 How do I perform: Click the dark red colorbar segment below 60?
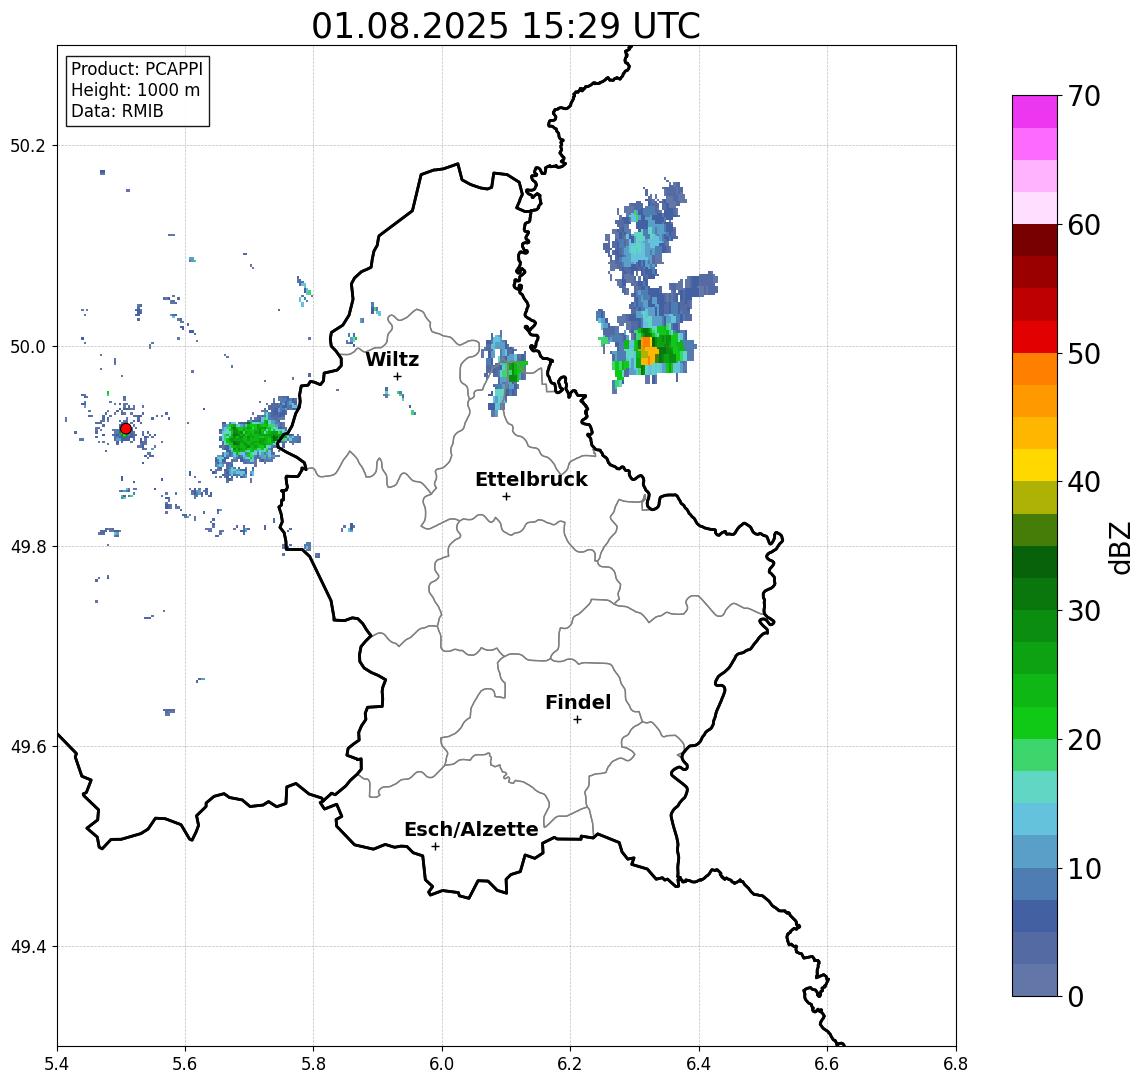(1035, 240)
